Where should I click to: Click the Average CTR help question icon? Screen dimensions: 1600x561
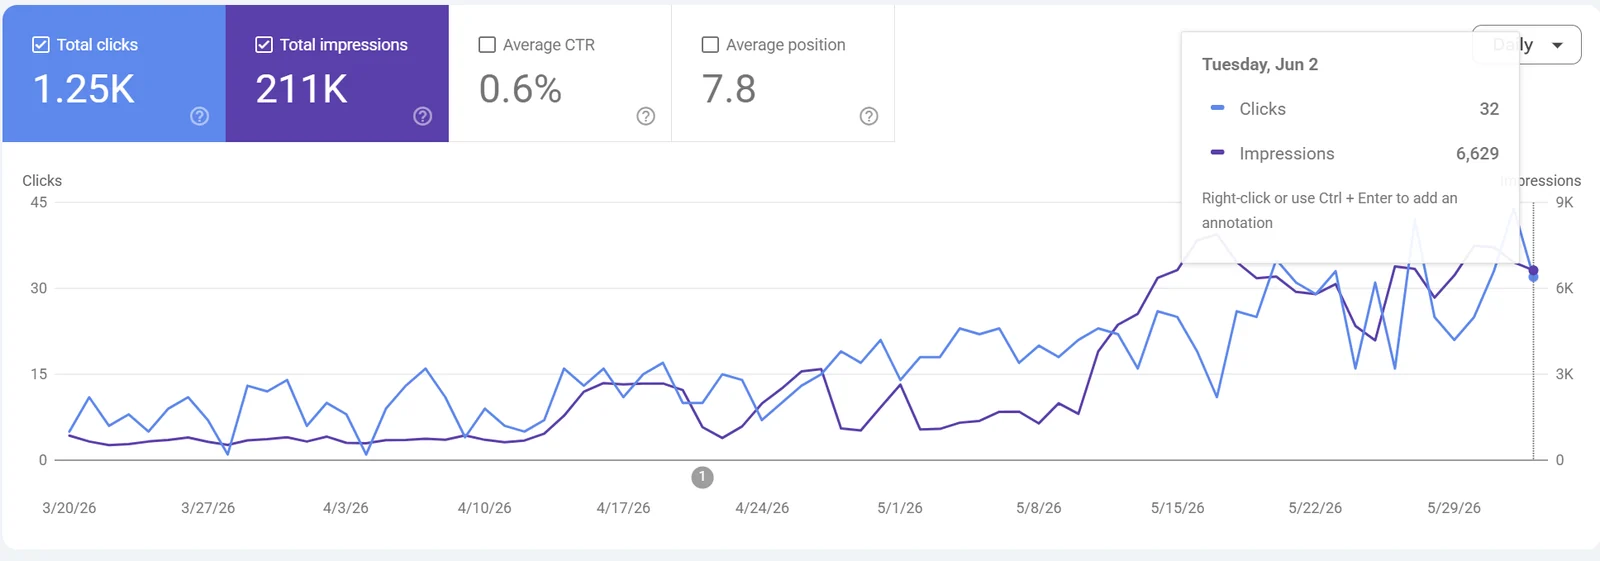(x=646, y=116)
